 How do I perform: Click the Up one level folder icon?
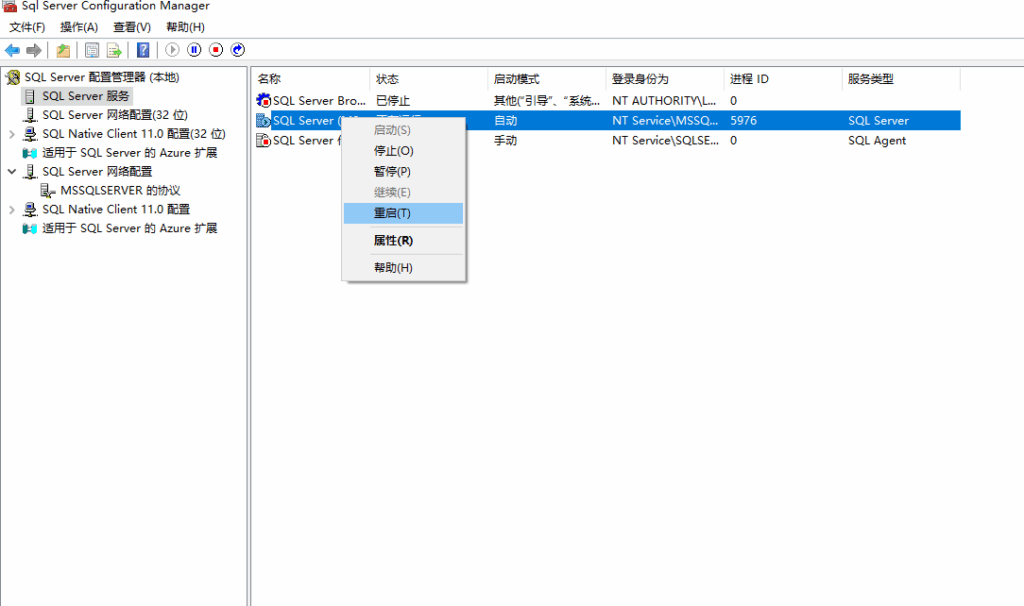coord(63,50)
